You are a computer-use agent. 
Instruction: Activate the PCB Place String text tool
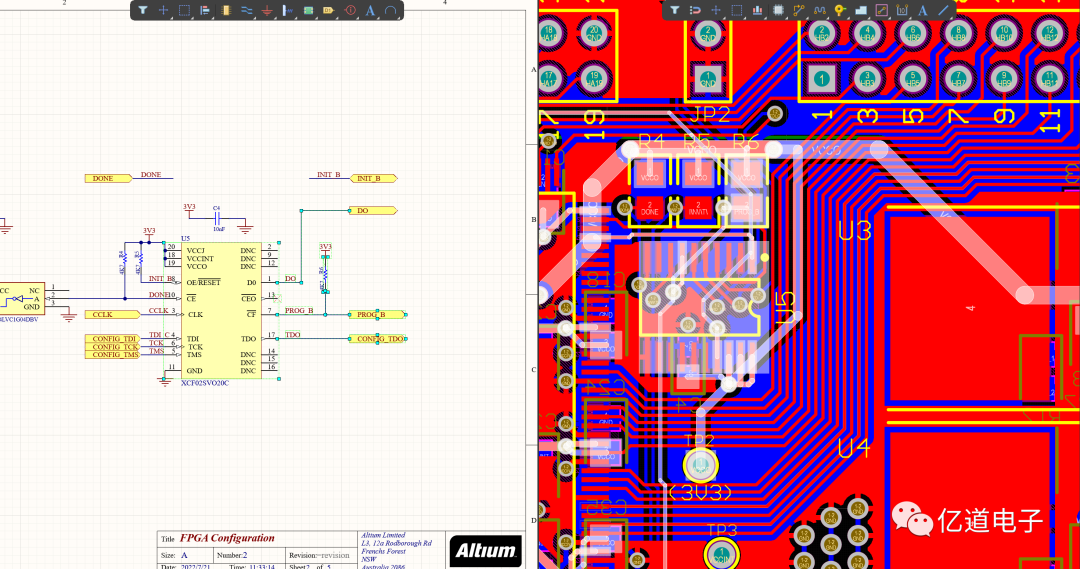tap(922, 10)
